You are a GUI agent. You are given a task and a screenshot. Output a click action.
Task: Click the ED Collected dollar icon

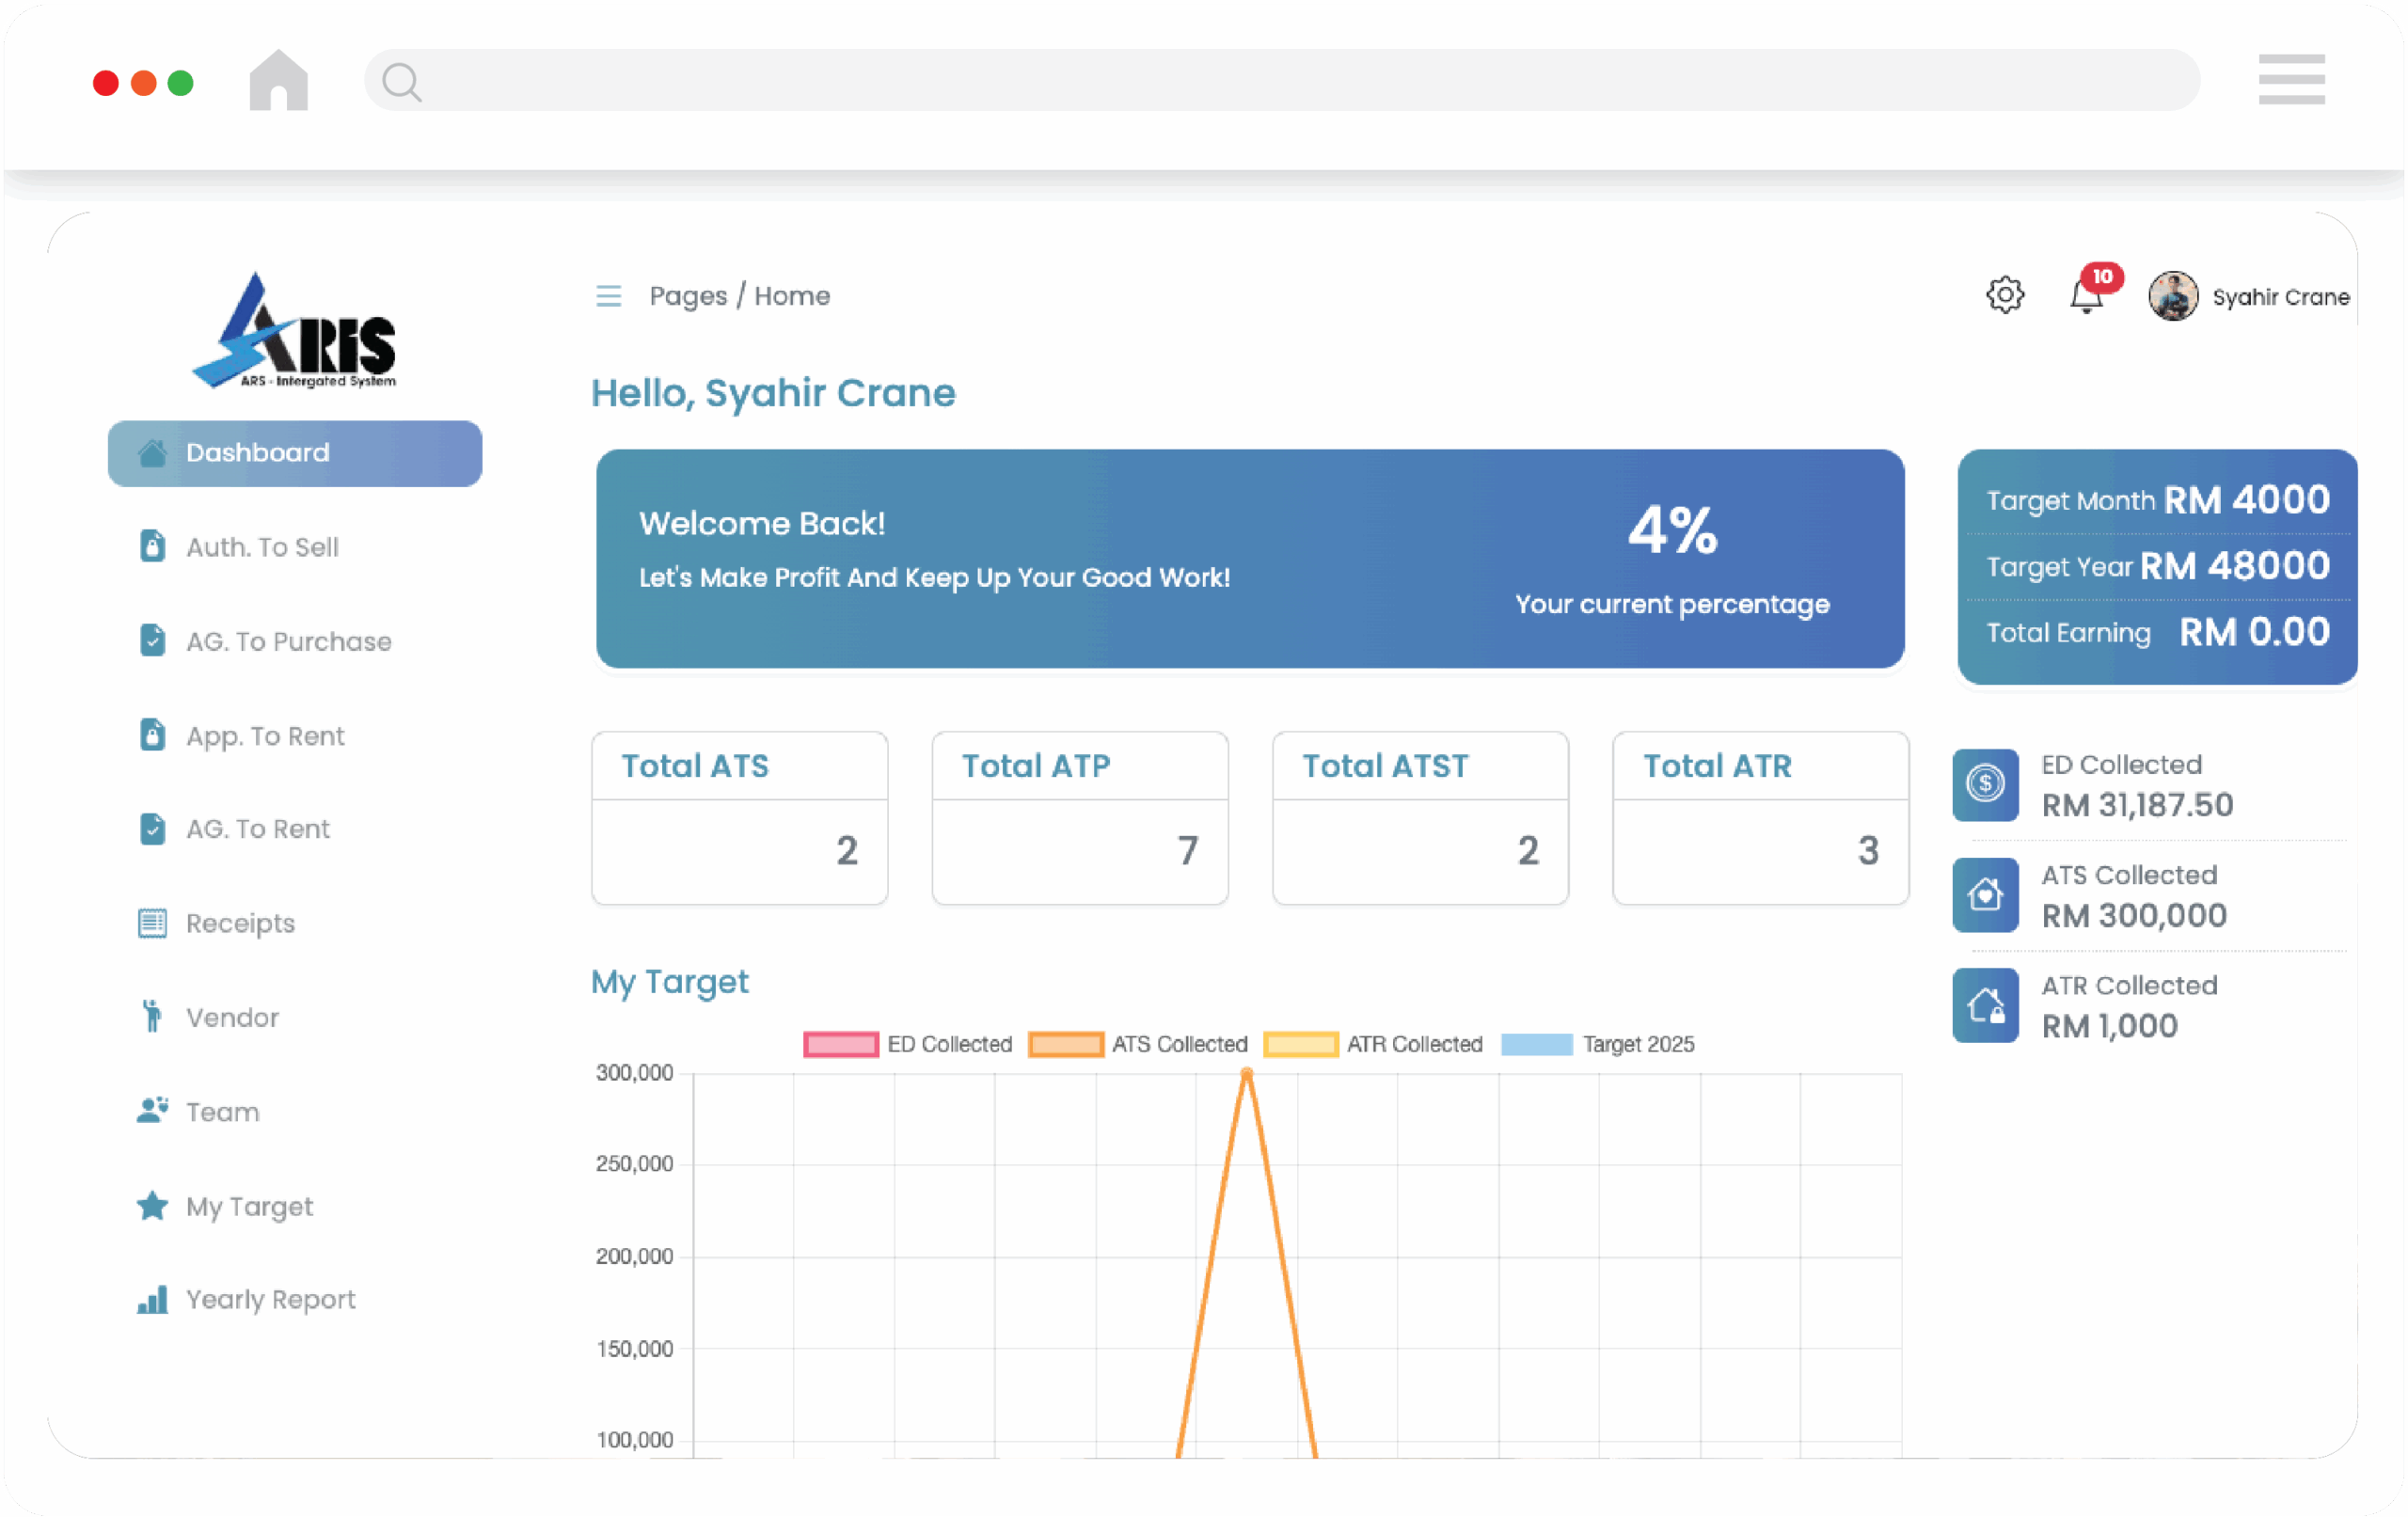pyautogui.click(x=1985, y=784)
